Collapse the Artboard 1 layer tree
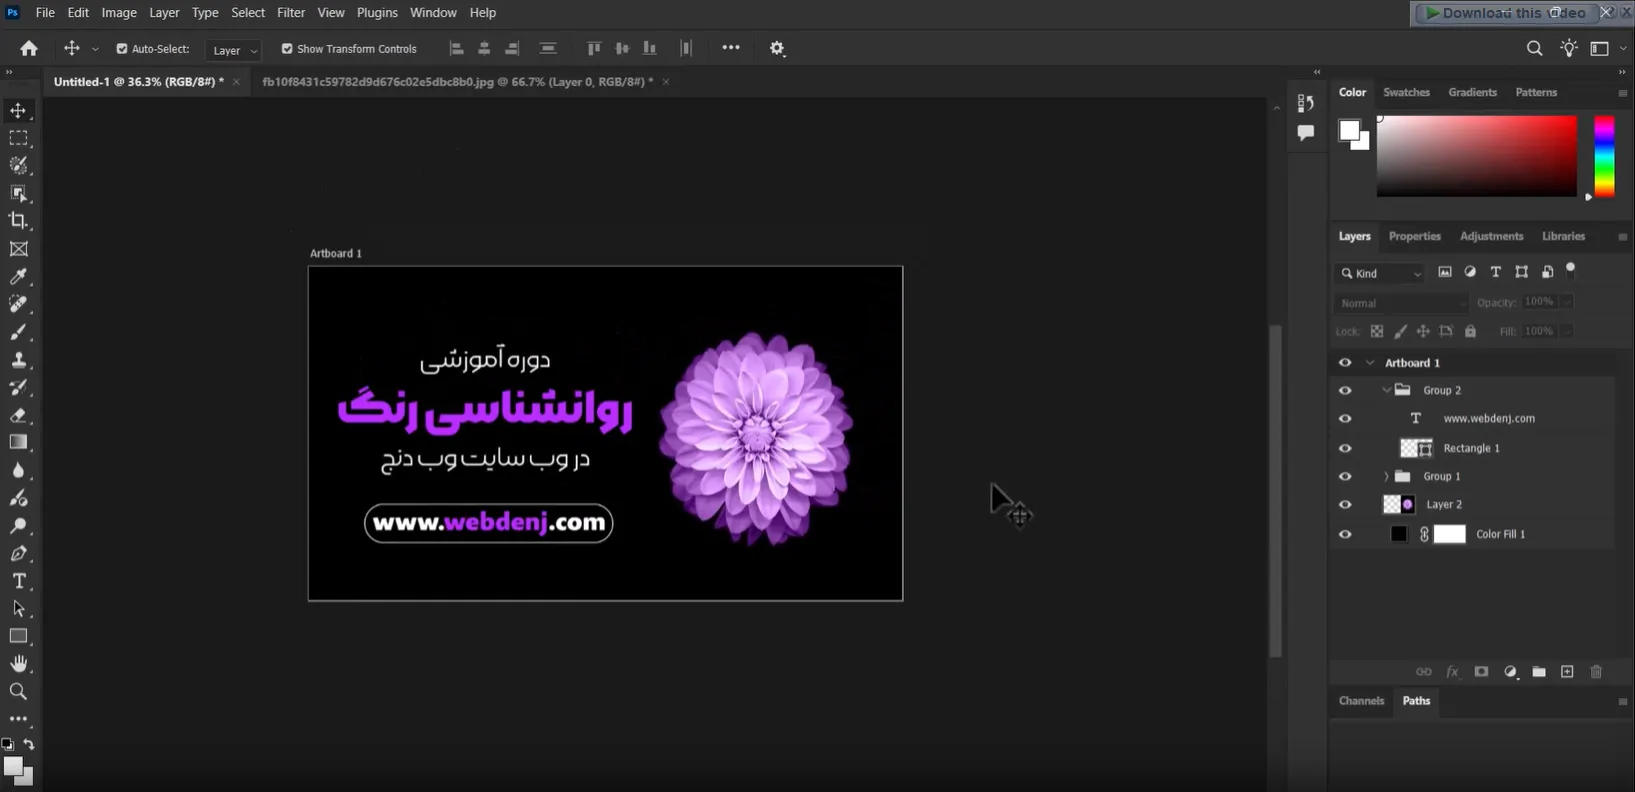 [x=1370, y=363]
